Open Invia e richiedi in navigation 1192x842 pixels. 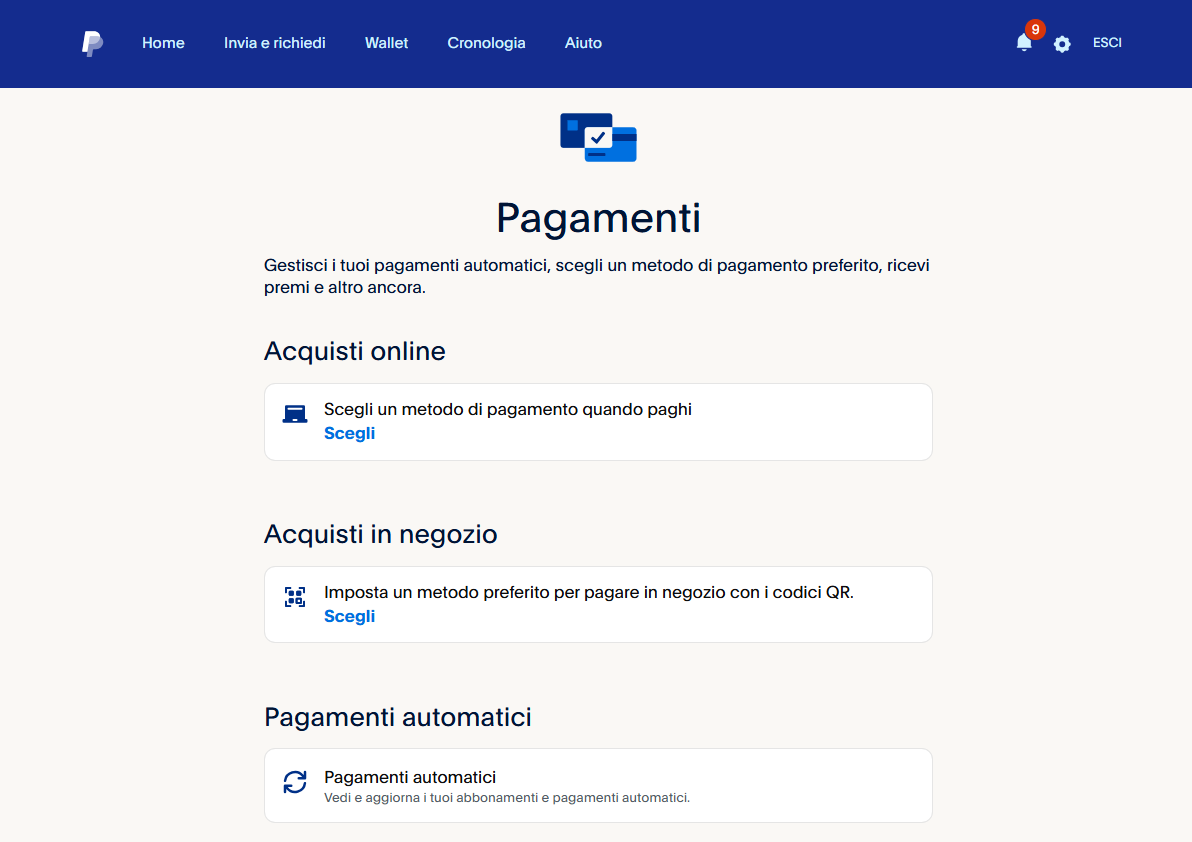point(274,43)
